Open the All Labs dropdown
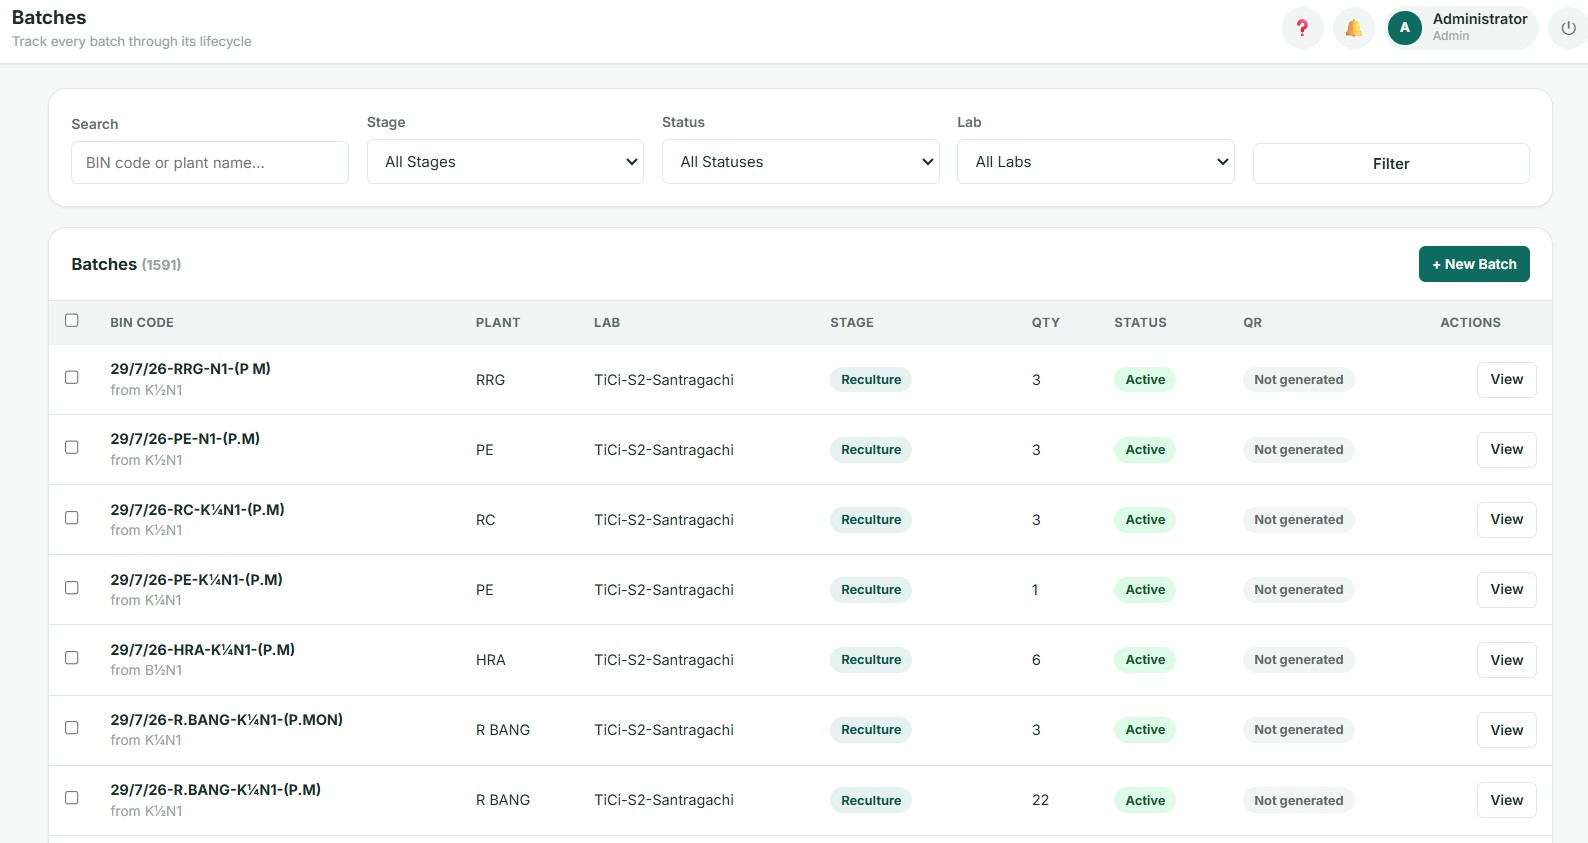Viewport: 1588px width, 843px height. click(1095, 162)
